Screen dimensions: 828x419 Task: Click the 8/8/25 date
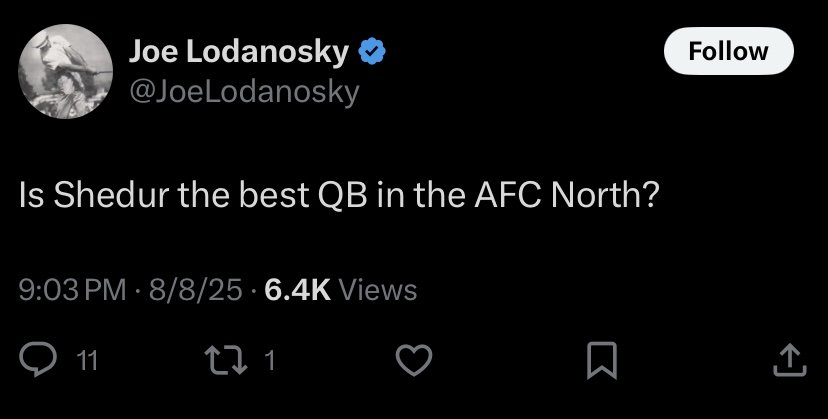[195, 290]
